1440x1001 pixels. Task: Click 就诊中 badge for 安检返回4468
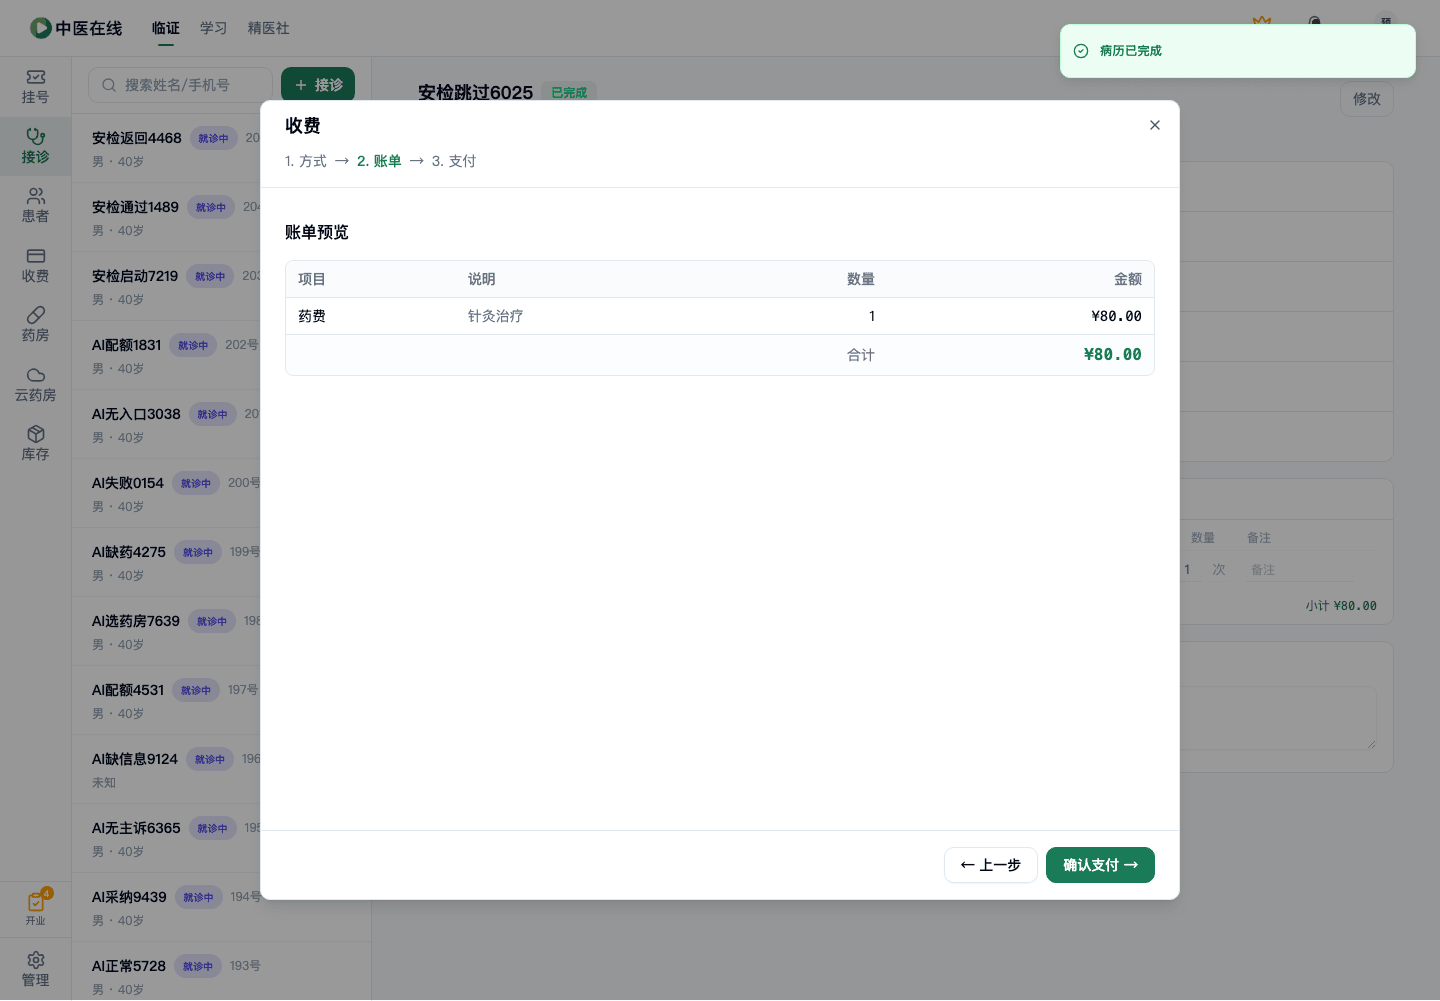click(x=213, y=138)
